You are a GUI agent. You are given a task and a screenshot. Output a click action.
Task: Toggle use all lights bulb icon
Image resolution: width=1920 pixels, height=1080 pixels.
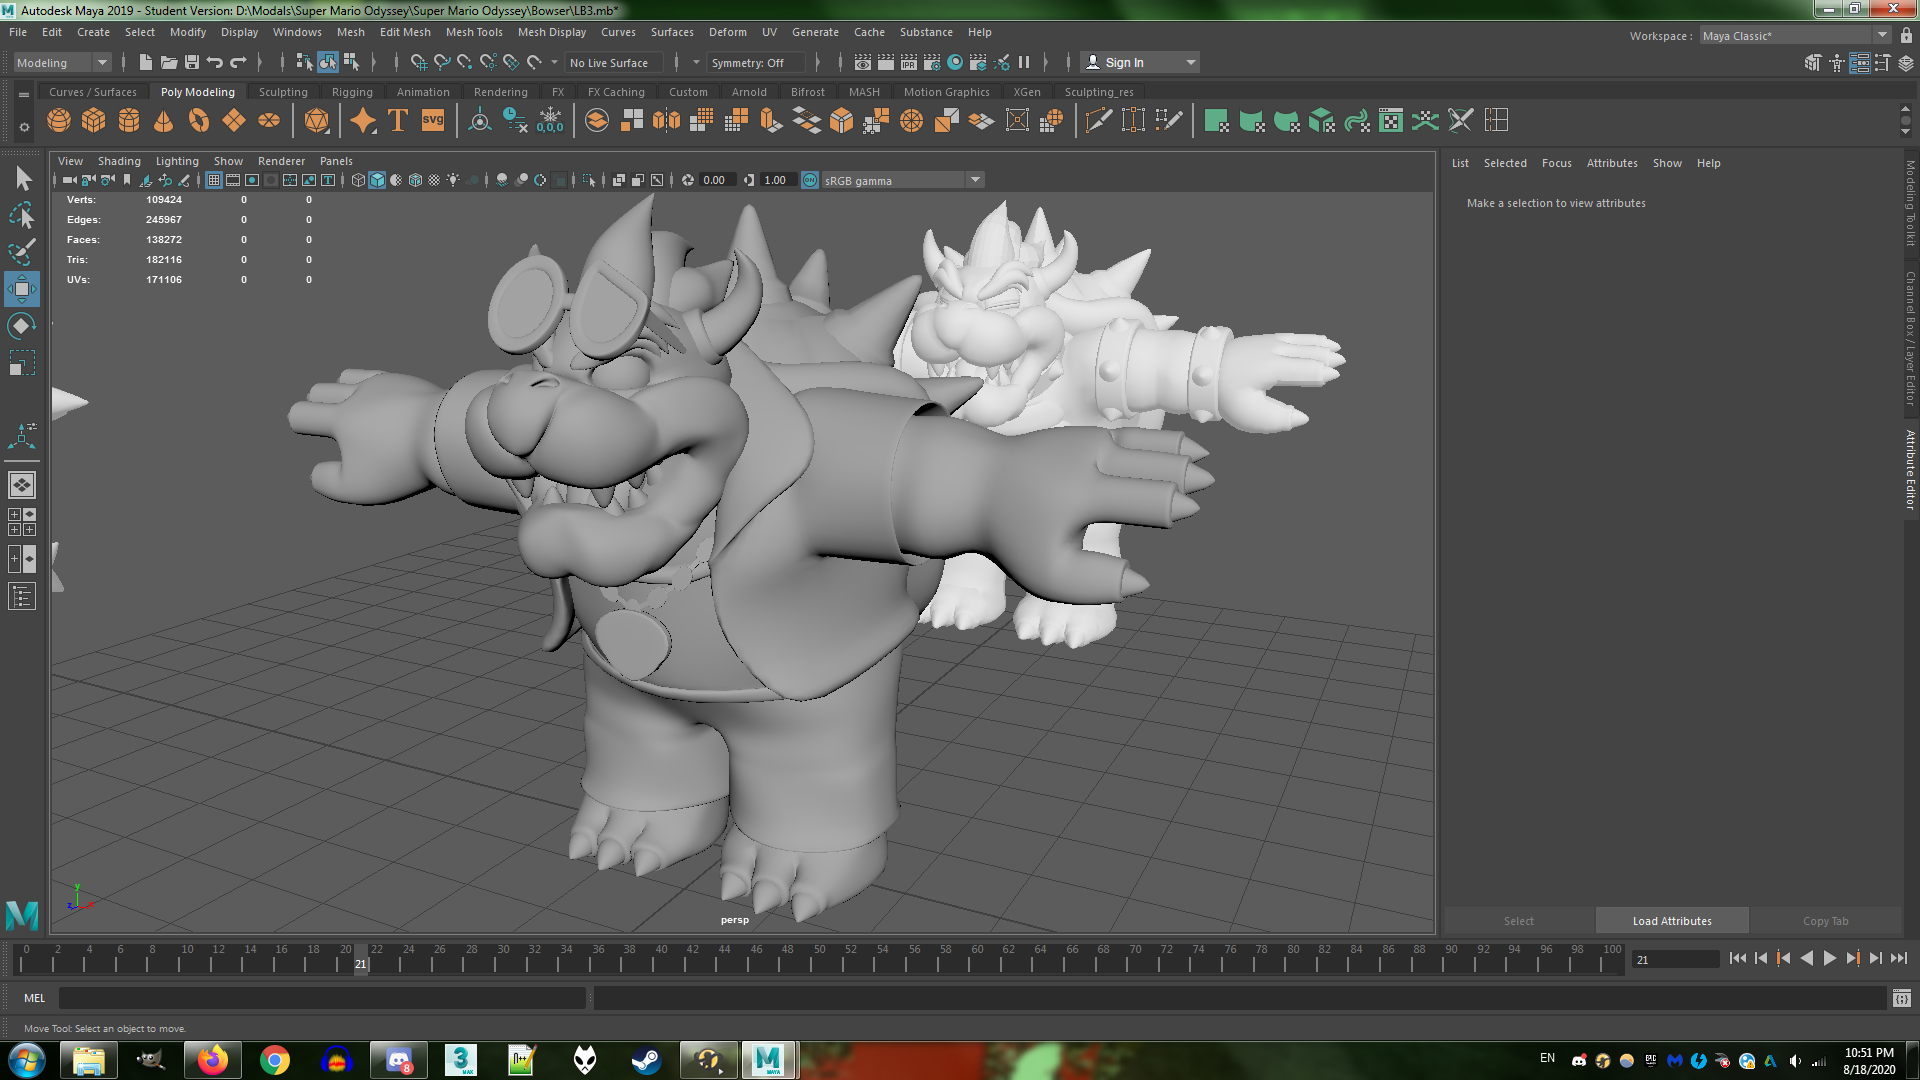tap(453, 180)
